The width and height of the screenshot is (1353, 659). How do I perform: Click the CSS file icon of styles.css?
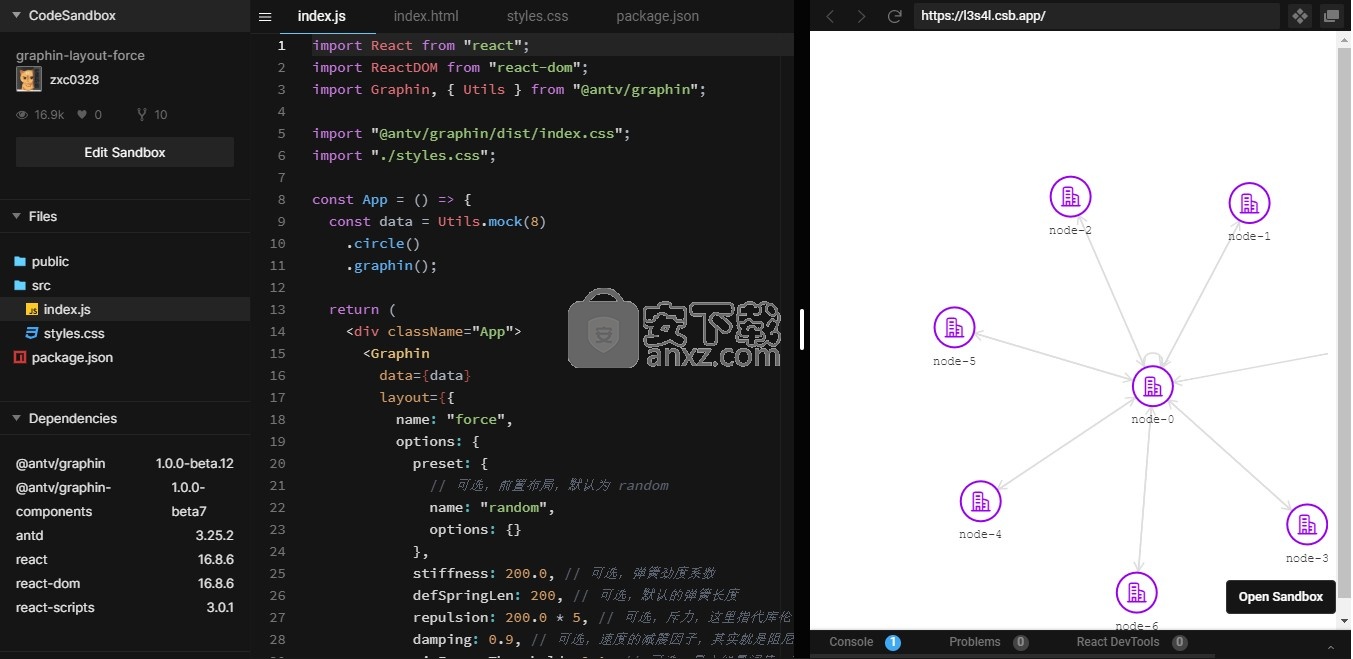click(x=31, y=333)
